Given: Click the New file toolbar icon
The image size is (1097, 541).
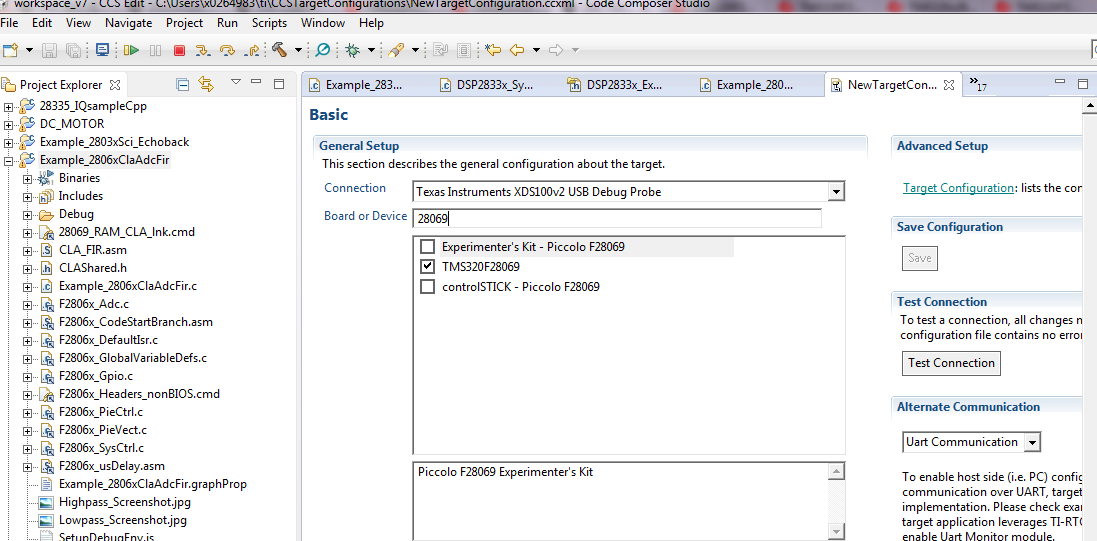Looking at the screenshot, I should [x=10, y=50].
